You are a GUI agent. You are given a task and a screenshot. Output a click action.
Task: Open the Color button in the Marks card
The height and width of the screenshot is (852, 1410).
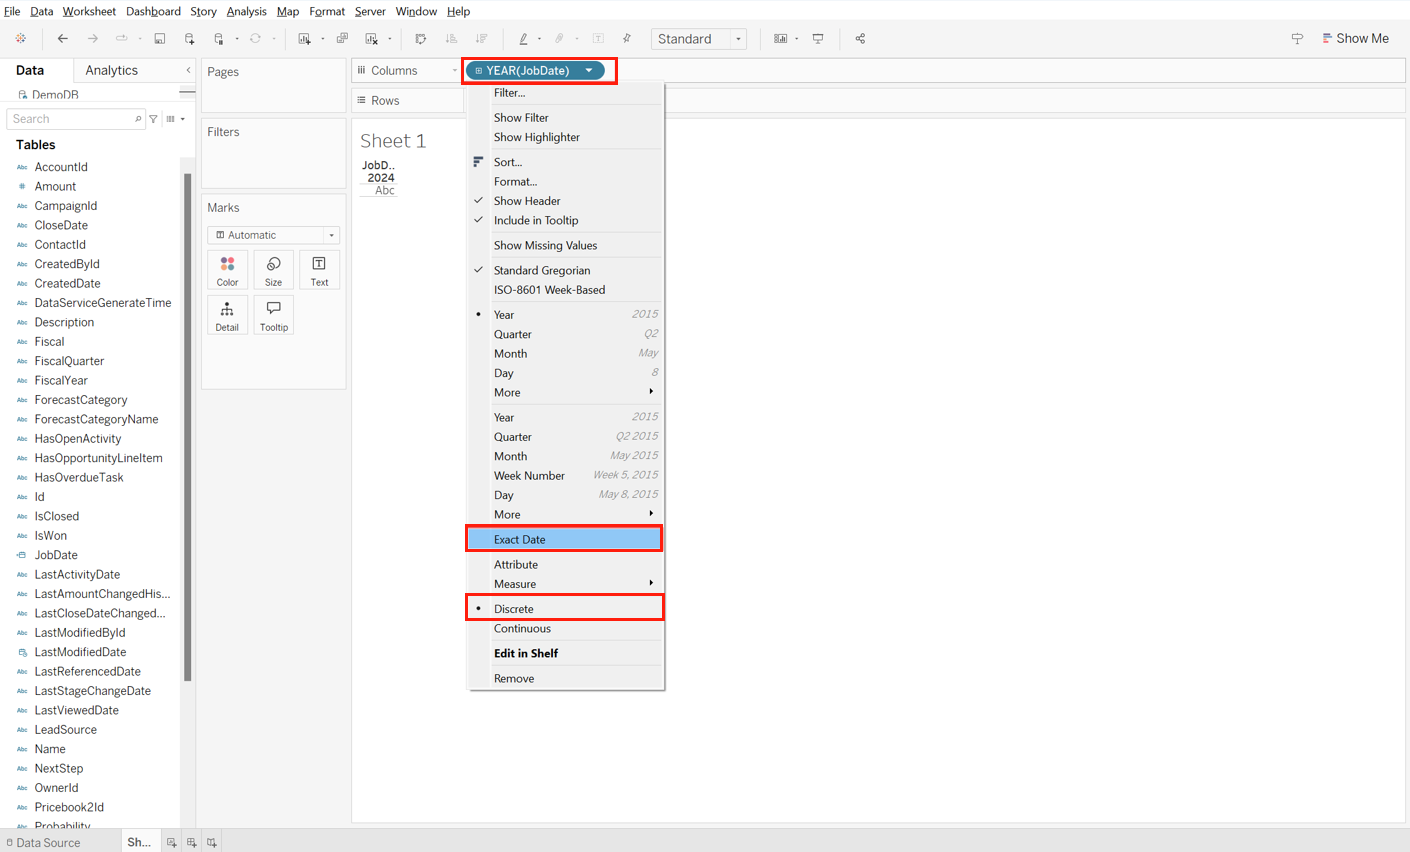coord(227,268)
